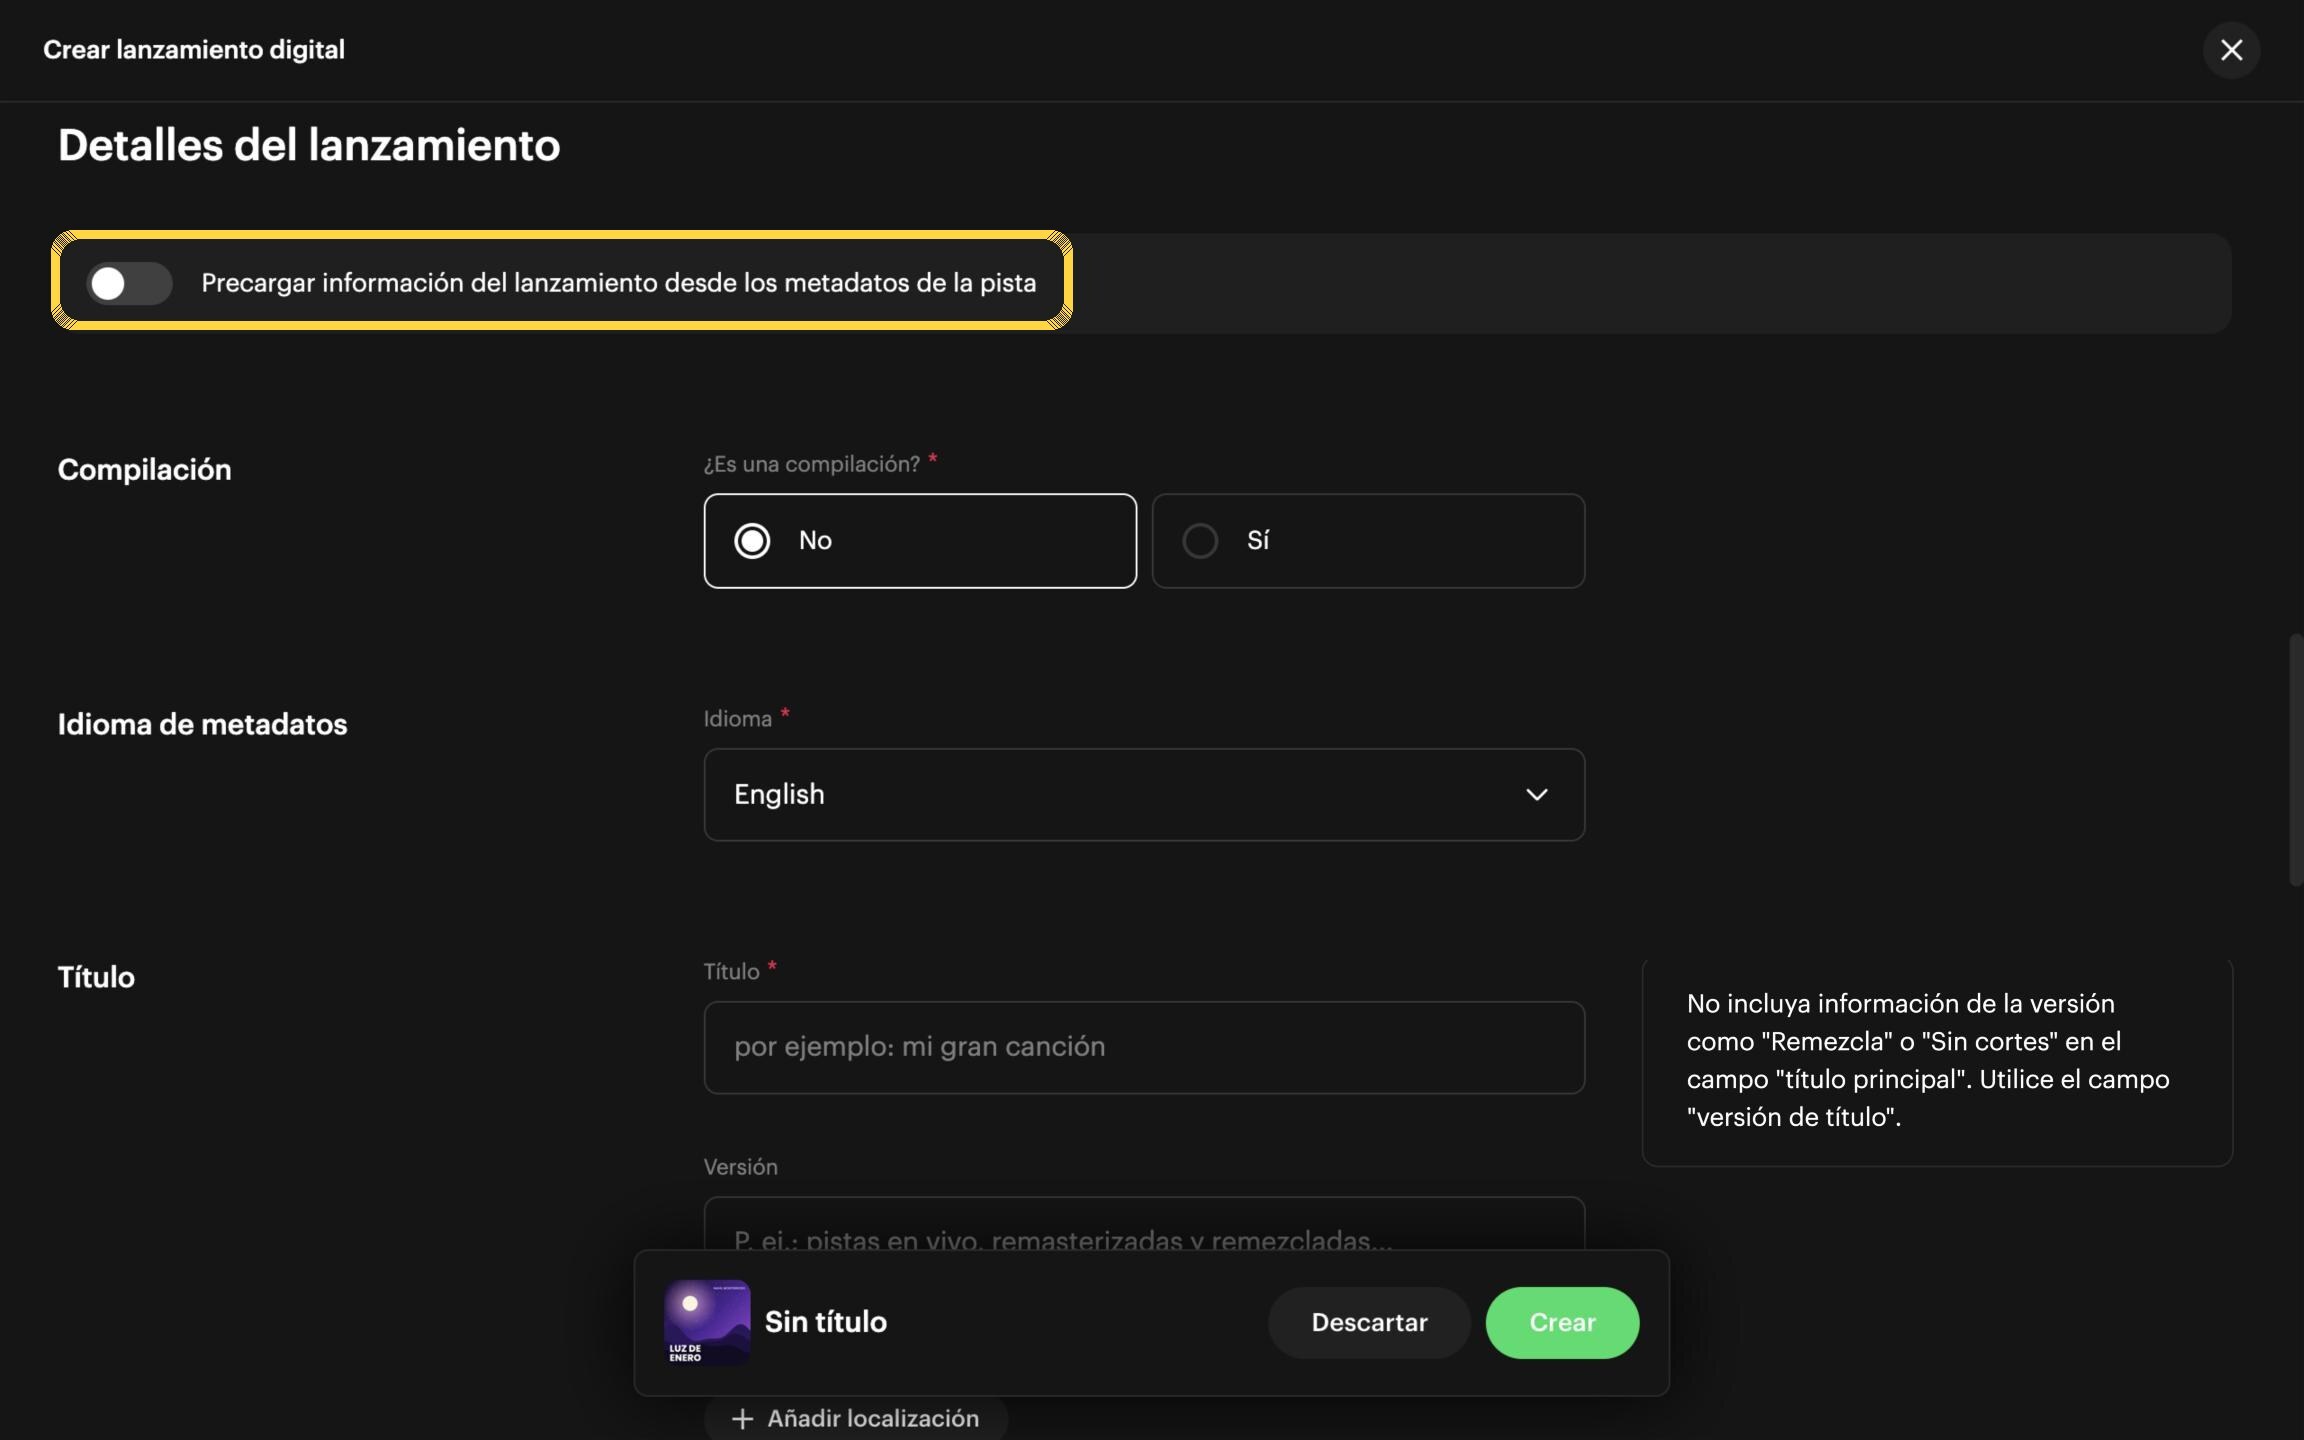
Task: Focus the Versión input field
Action: tap(1144, 1224)
